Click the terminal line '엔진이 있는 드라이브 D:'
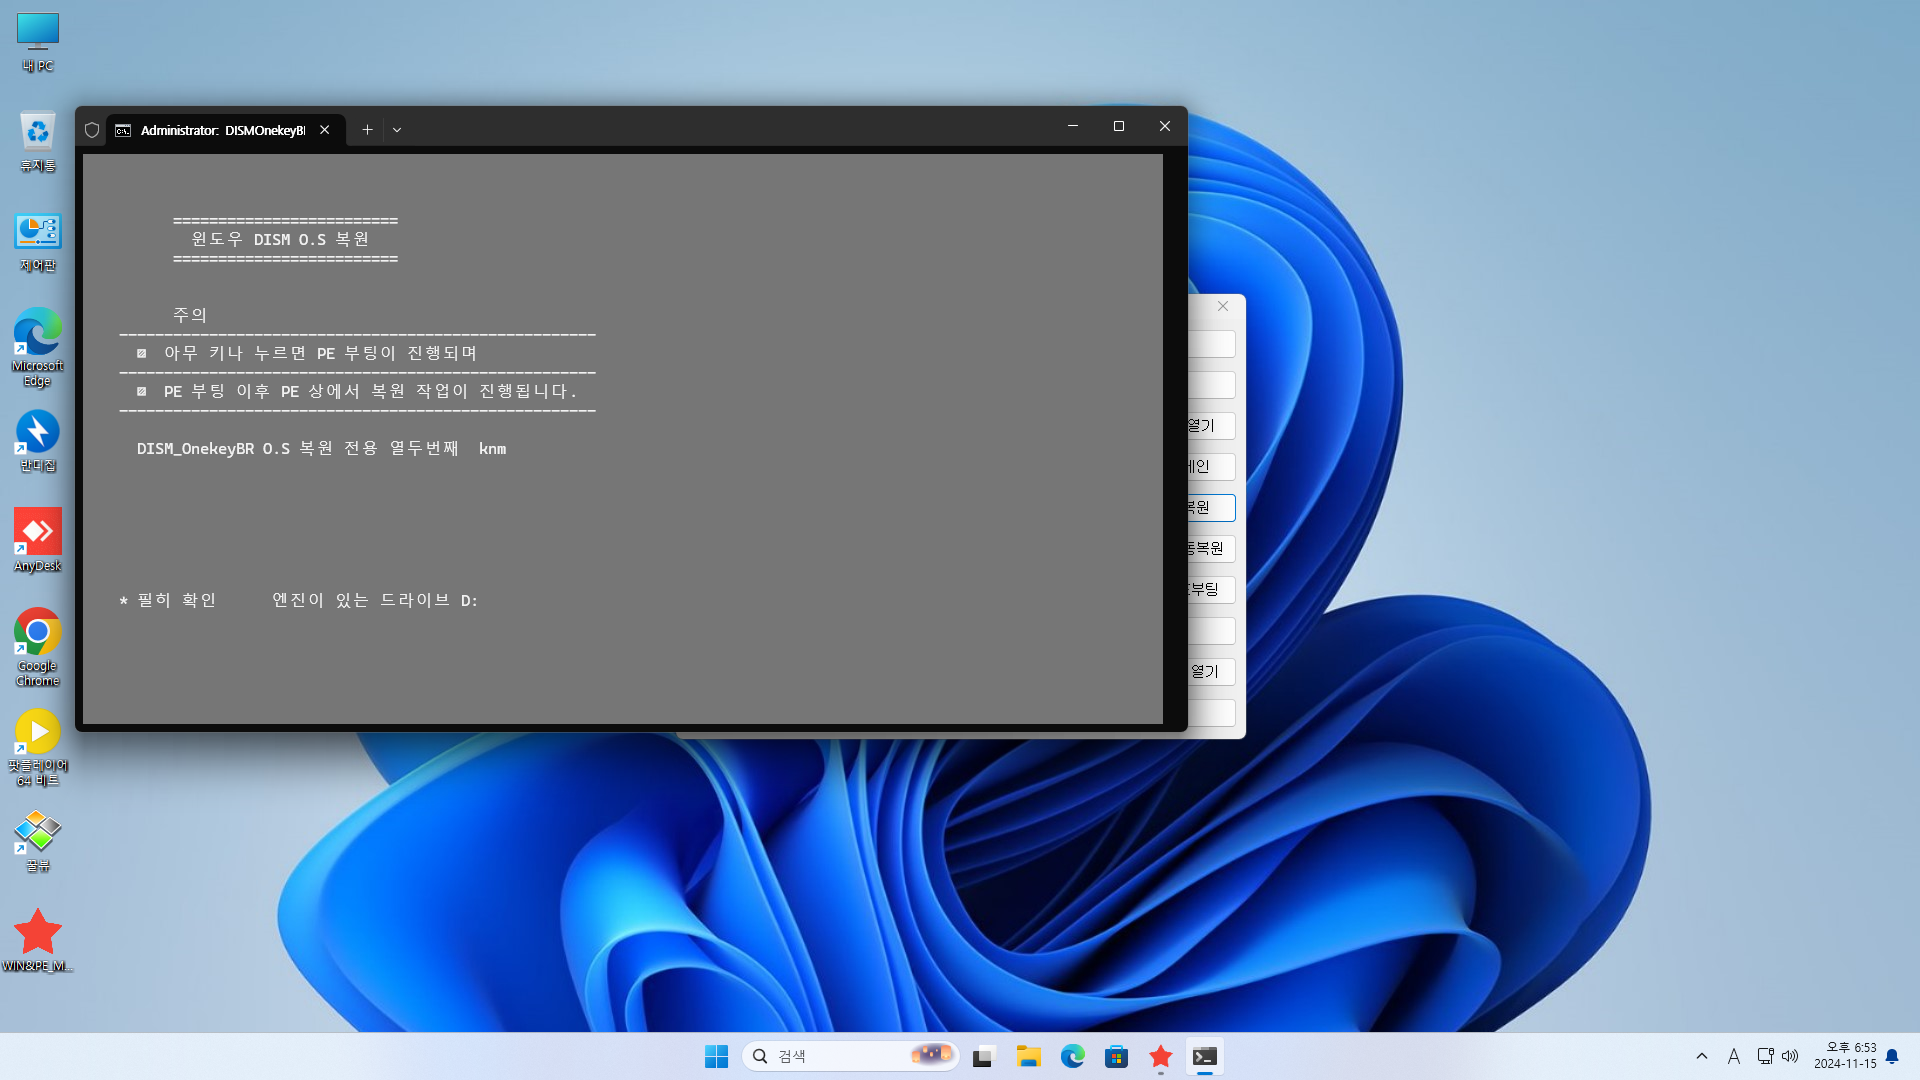The height and width of the screenshot is (1080, 1920). pos(375,600)
